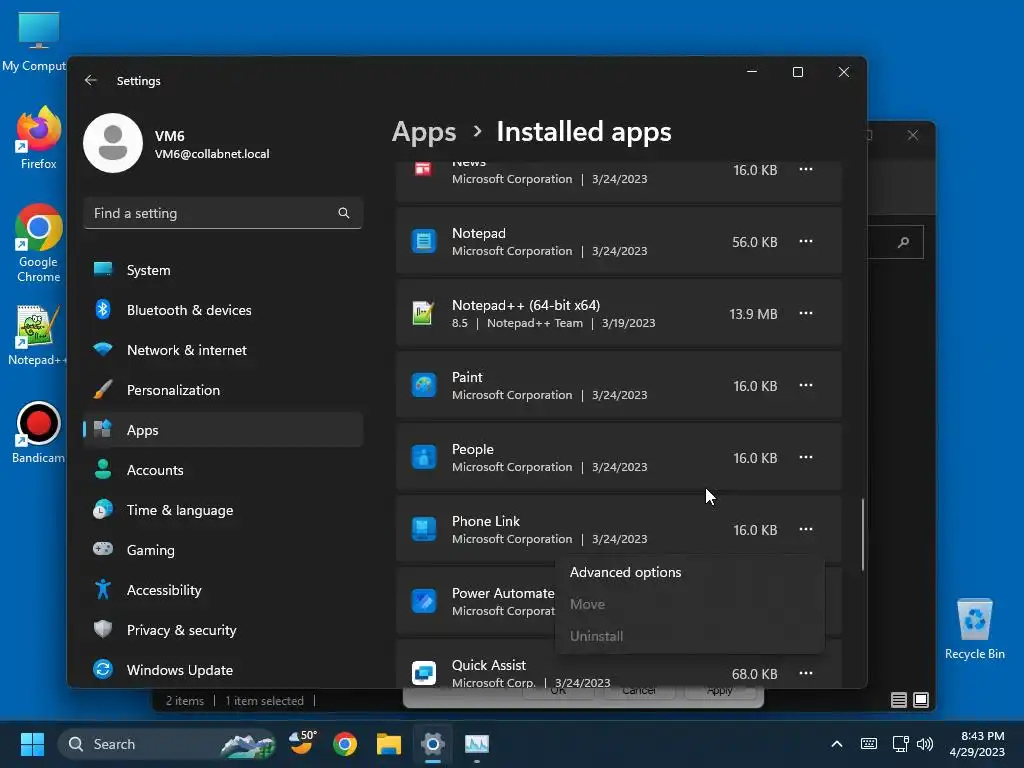Show hidden icons in system tray
Viewport: 1024px width, 768px height.
837,744
